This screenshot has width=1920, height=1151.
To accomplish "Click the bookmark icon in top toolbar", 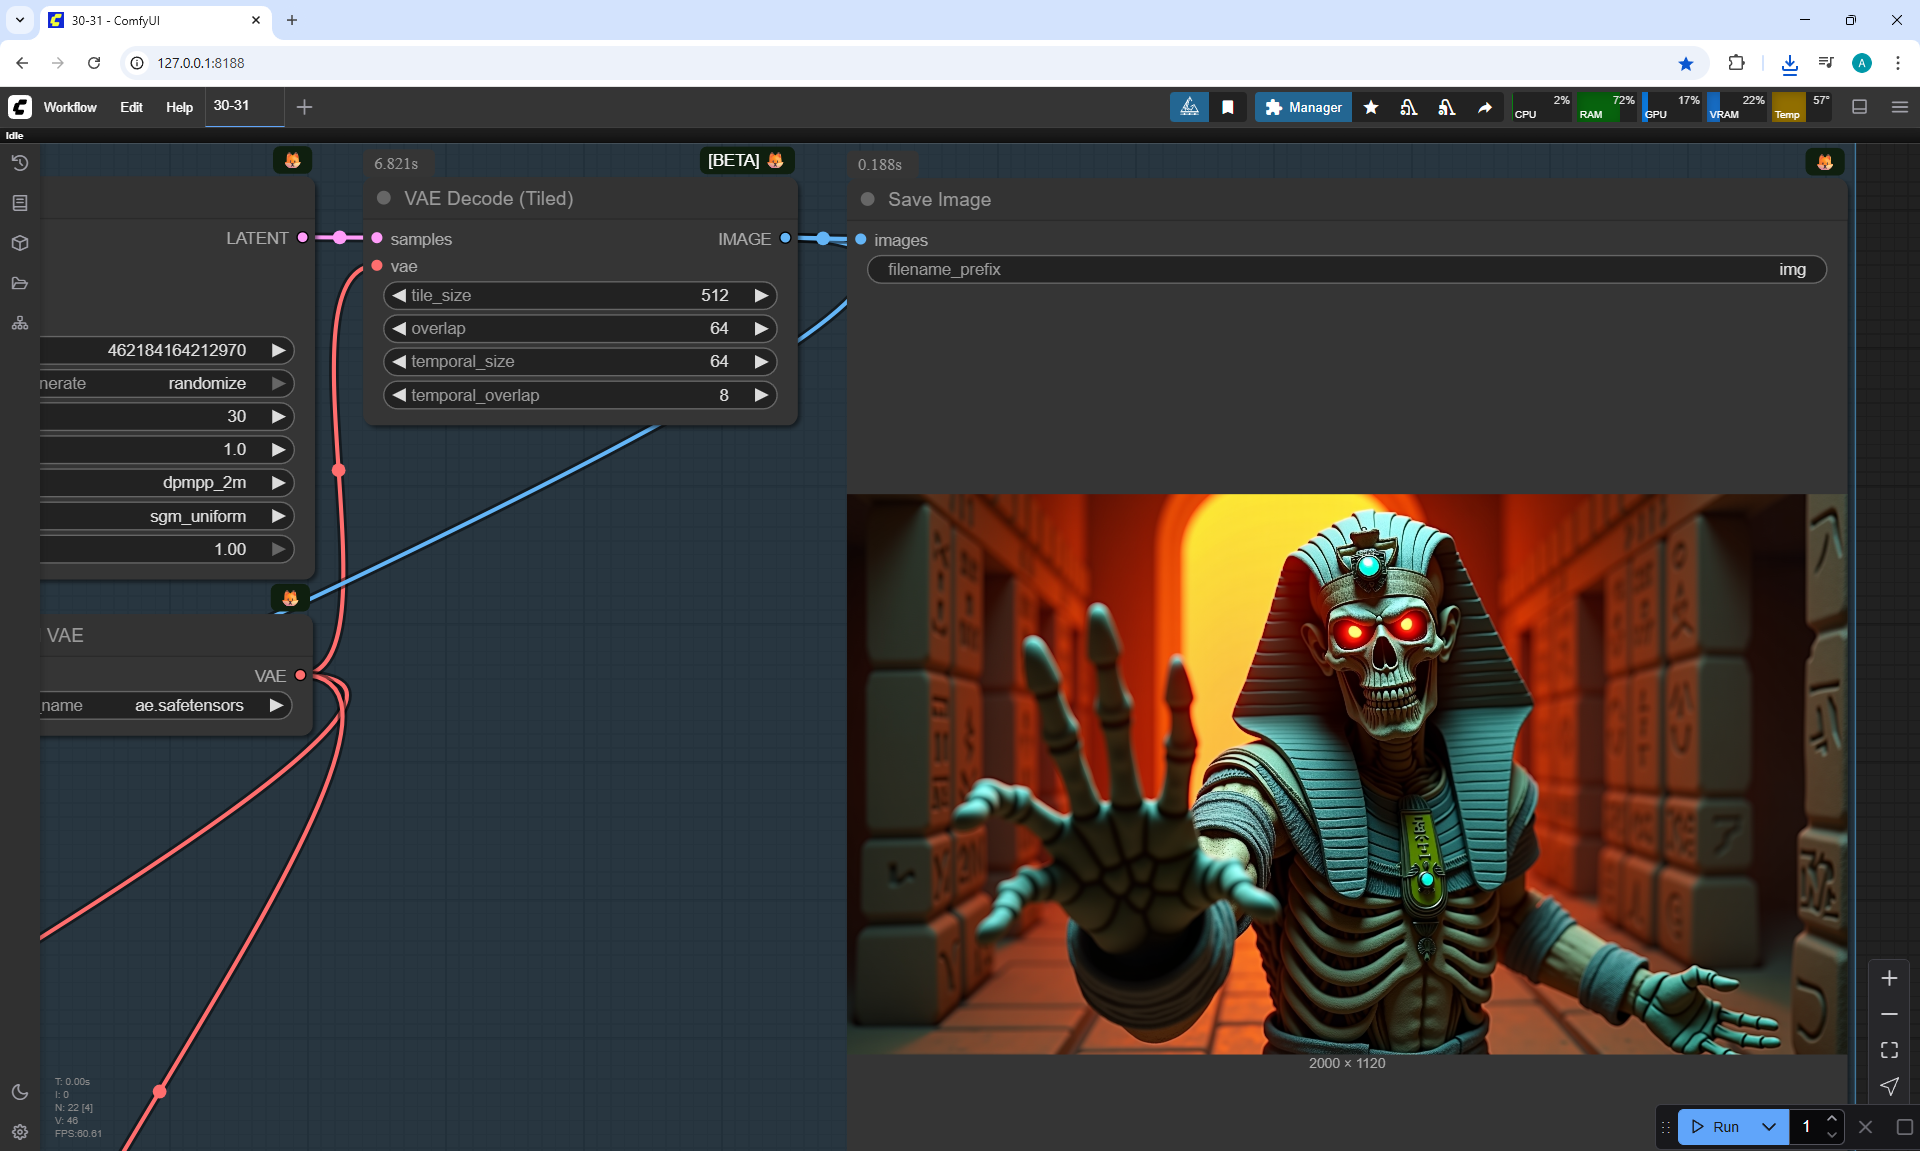I will click(x=1228, y=107).
